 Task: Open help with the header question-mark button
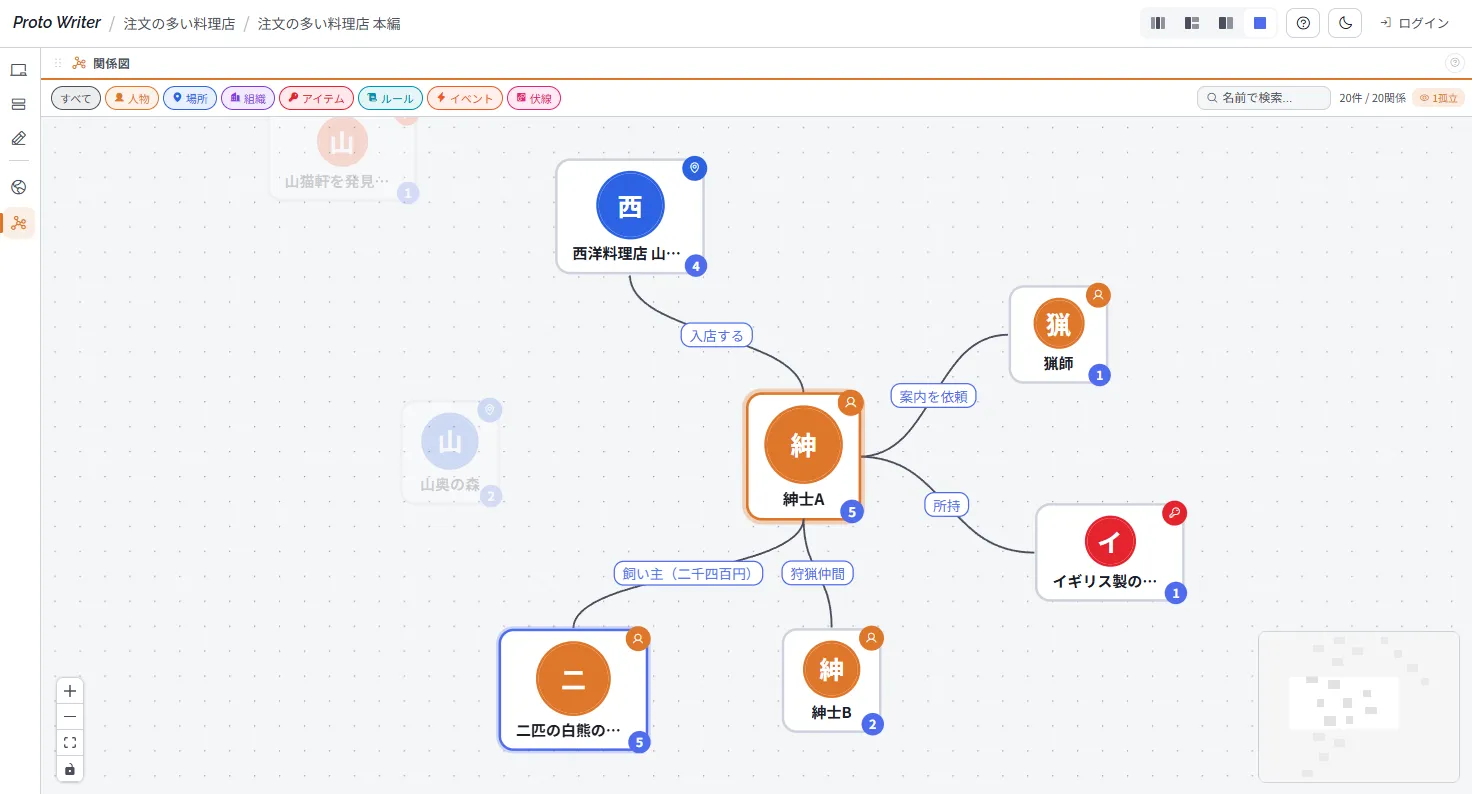(x=1302, y=23)
